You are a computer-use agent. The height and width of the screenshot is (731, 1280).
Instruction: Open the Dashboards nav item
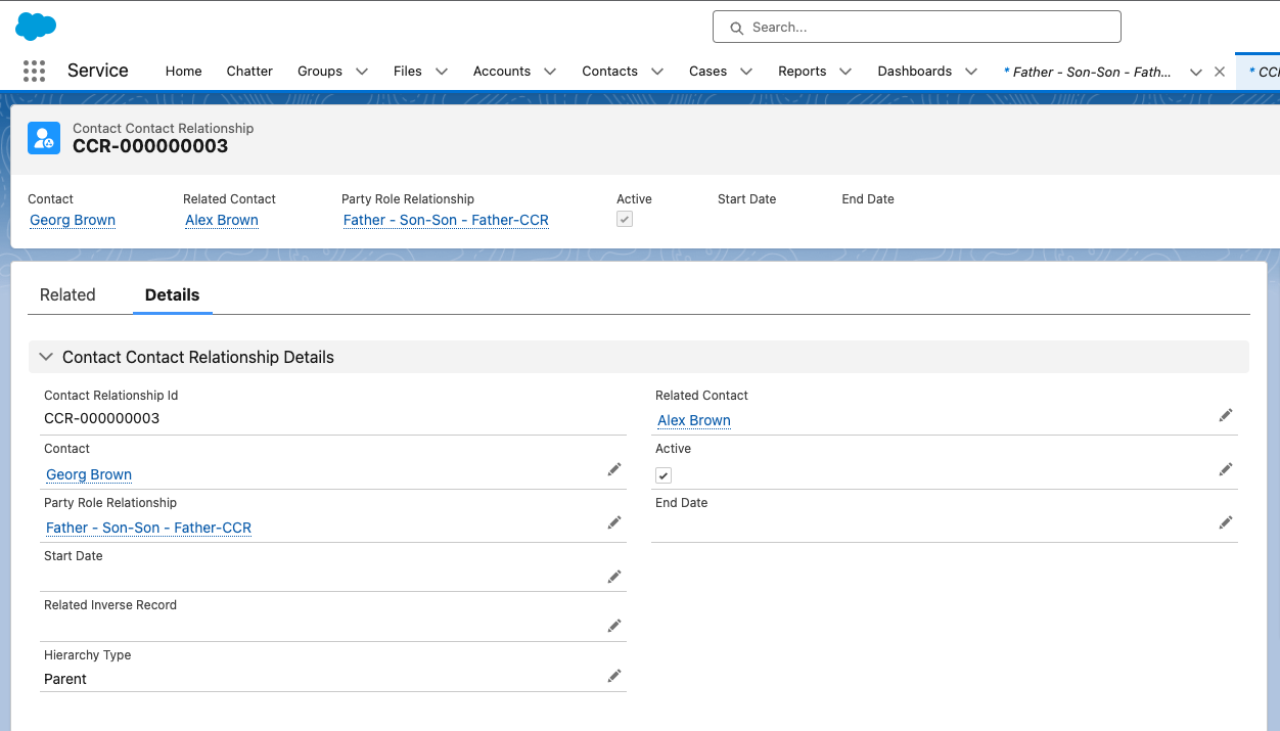pos(915,71)
